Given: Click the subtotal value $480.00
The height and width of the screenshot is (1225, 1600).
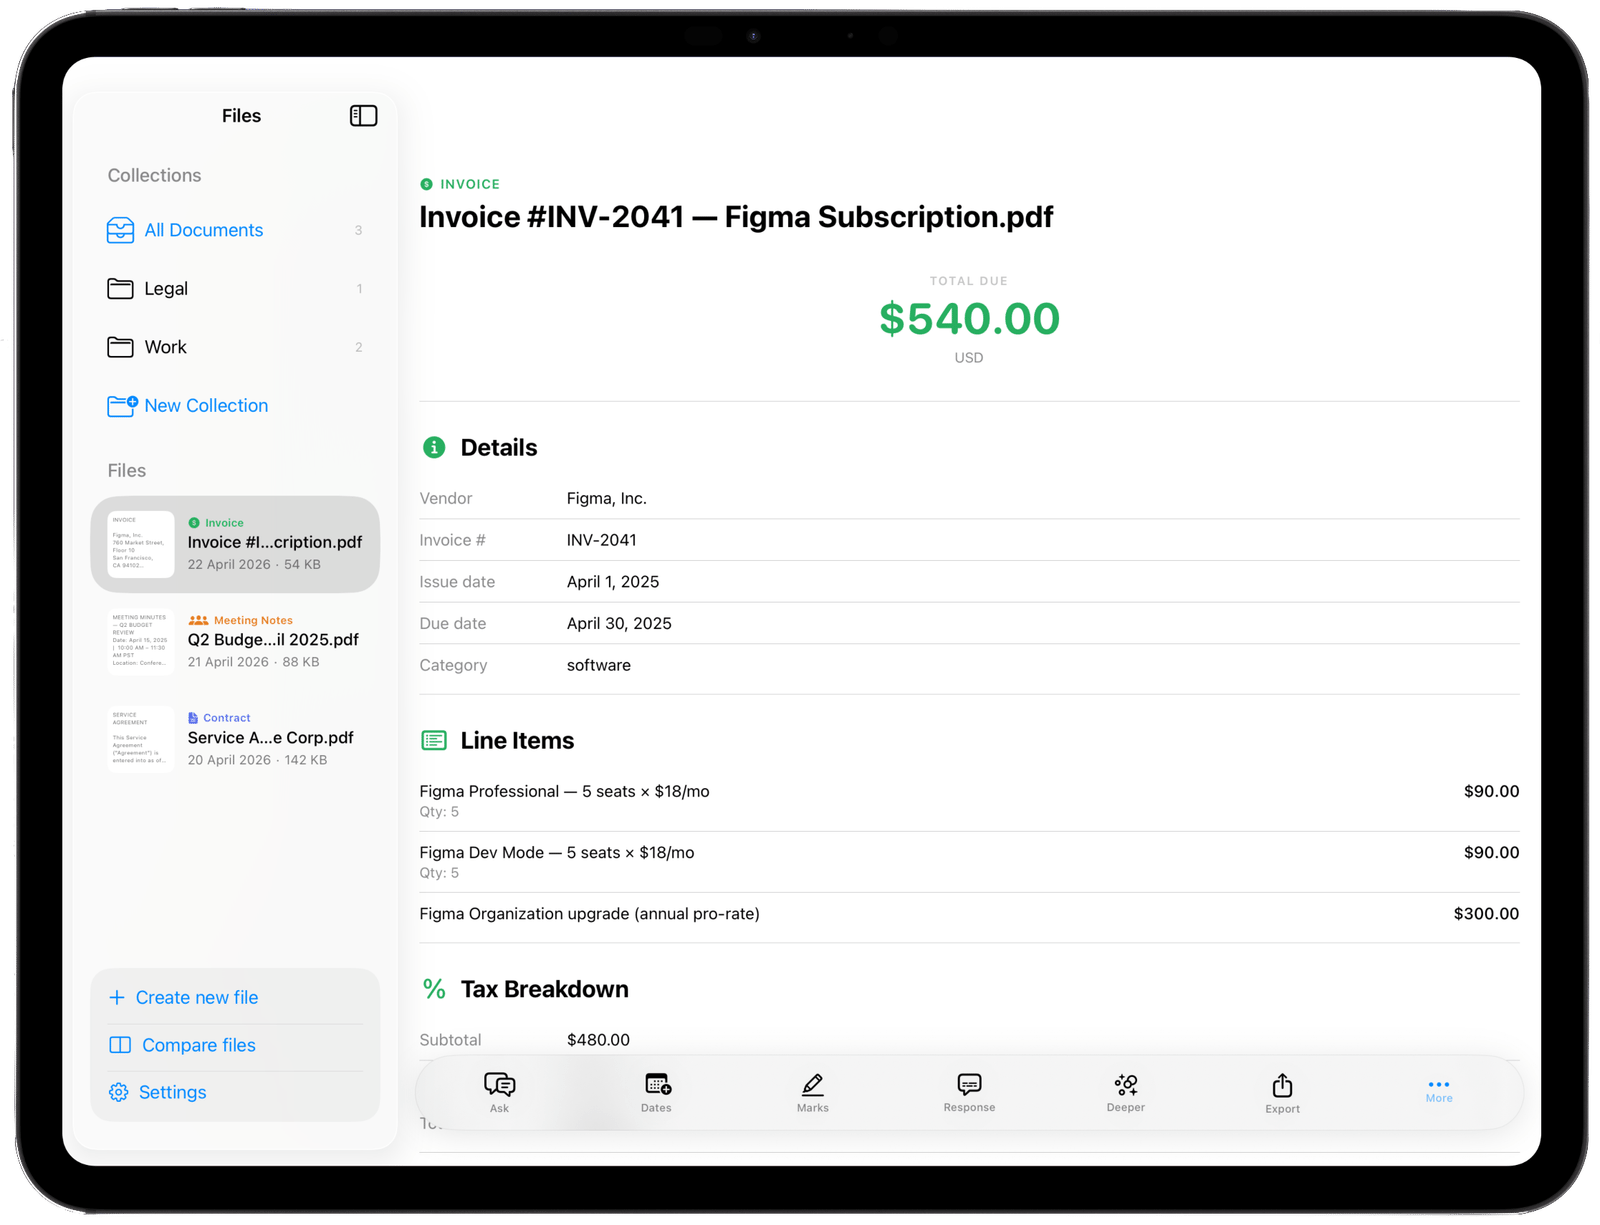Looking at the screenshot, I should [x=598, y=1041].
